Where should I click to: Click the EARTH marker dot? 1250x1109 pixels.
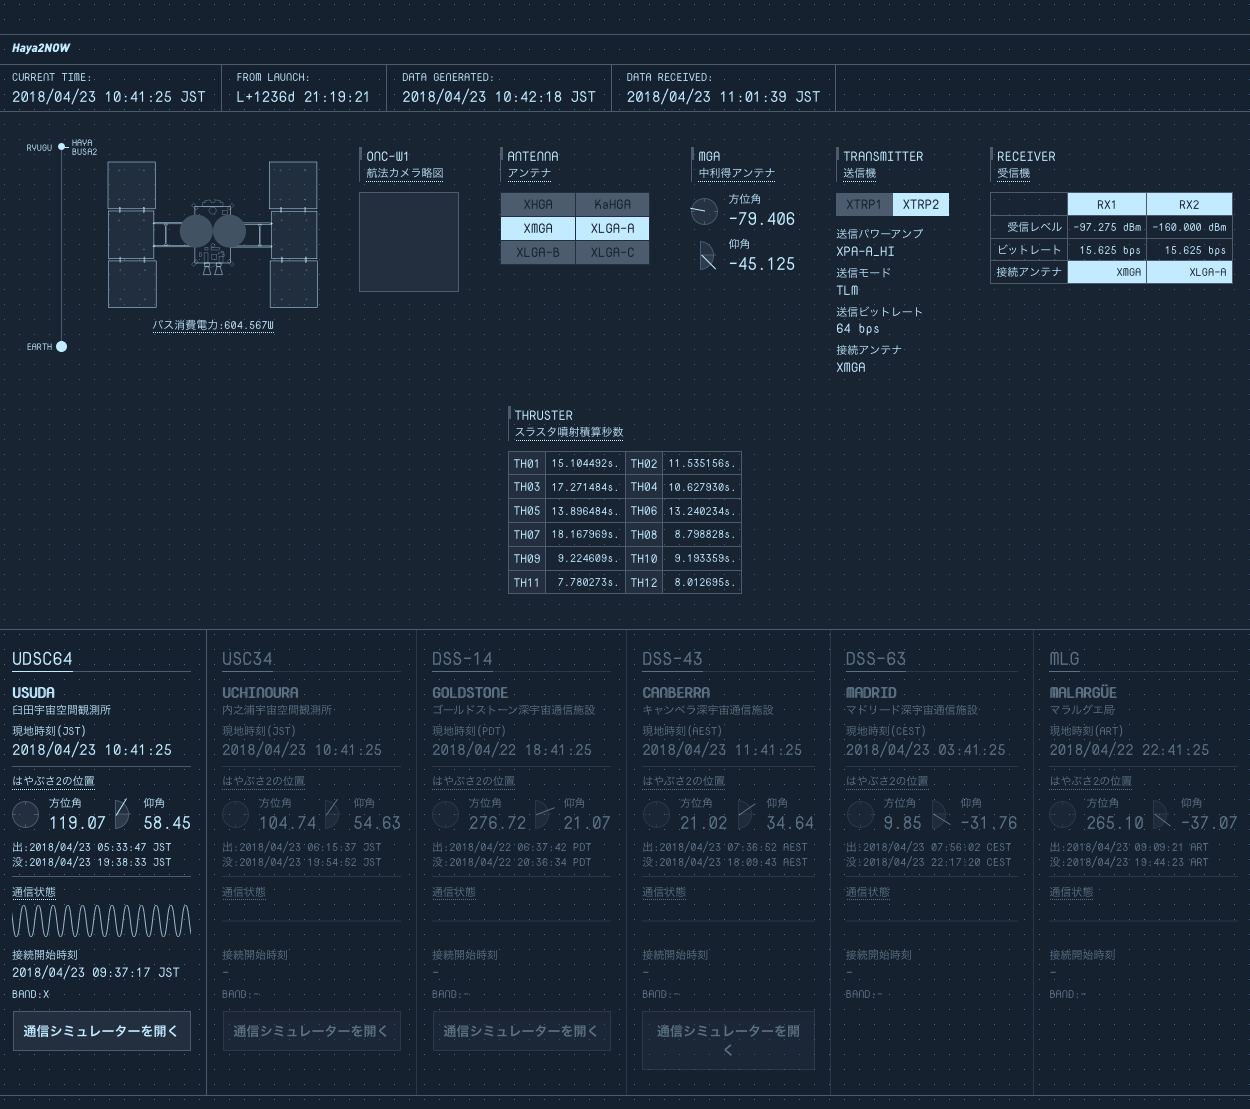tap(61, 347)
